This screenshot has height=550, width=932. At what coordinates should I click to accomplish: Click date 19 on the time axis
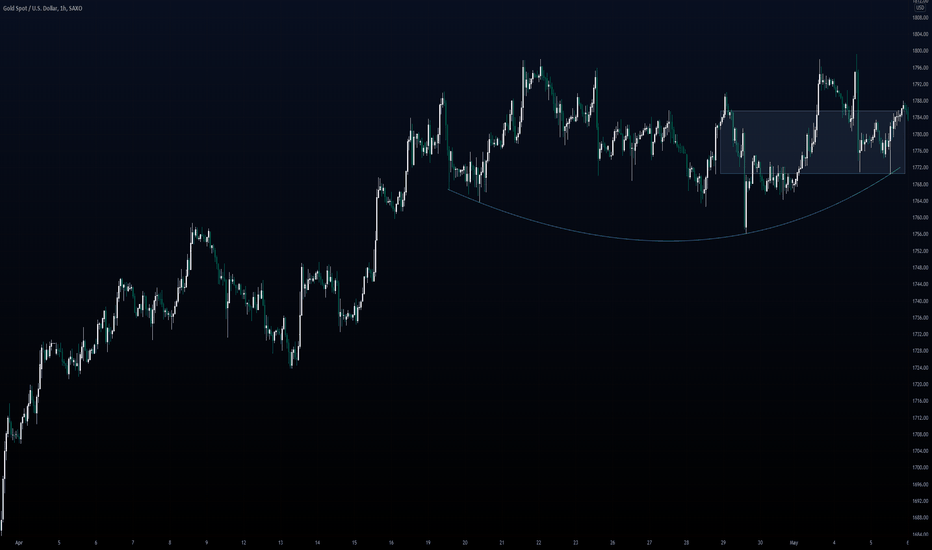[x=428, y=542]
